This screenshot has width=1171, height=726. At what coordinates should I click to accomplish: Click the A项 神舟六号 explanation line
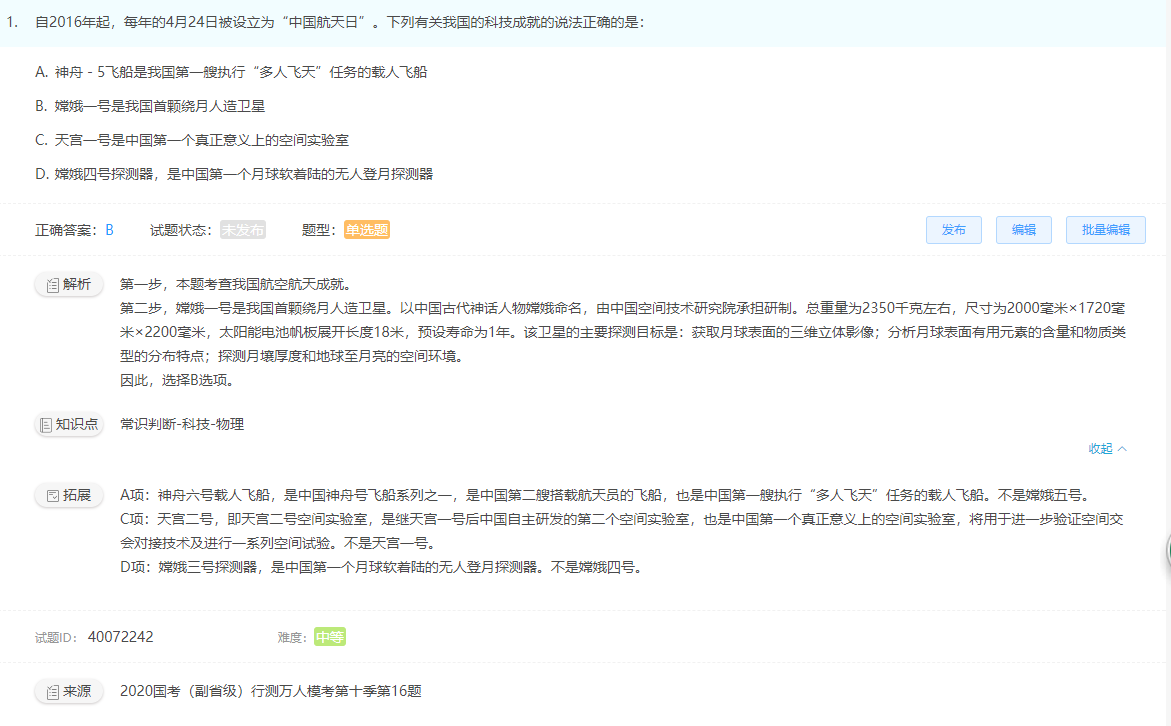[606, 495]
